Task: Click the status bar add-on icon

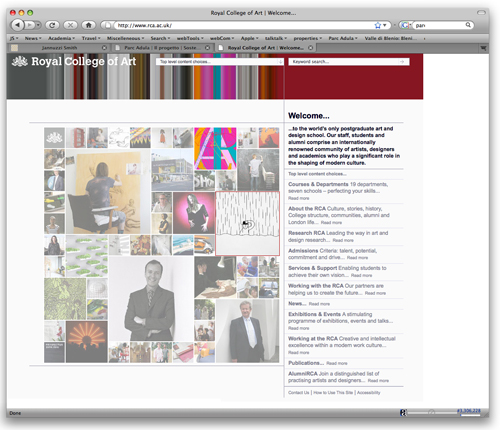Action: 403,413
